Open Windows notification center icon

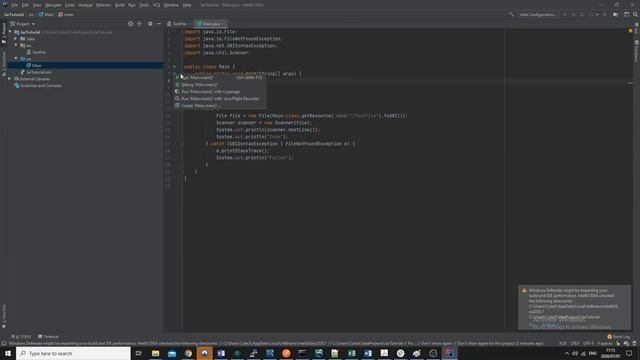(x=629, y=353)
